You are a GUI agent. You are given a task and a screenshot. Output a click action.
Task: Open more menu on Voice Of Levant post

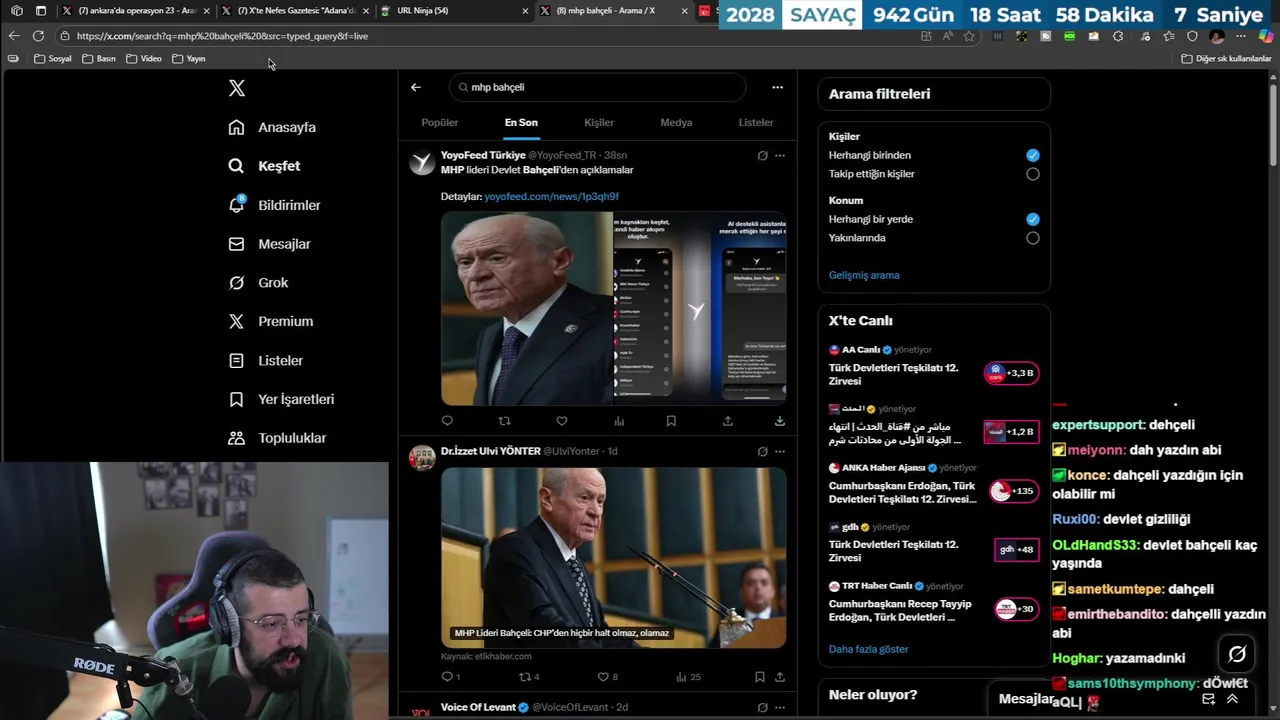780,707
